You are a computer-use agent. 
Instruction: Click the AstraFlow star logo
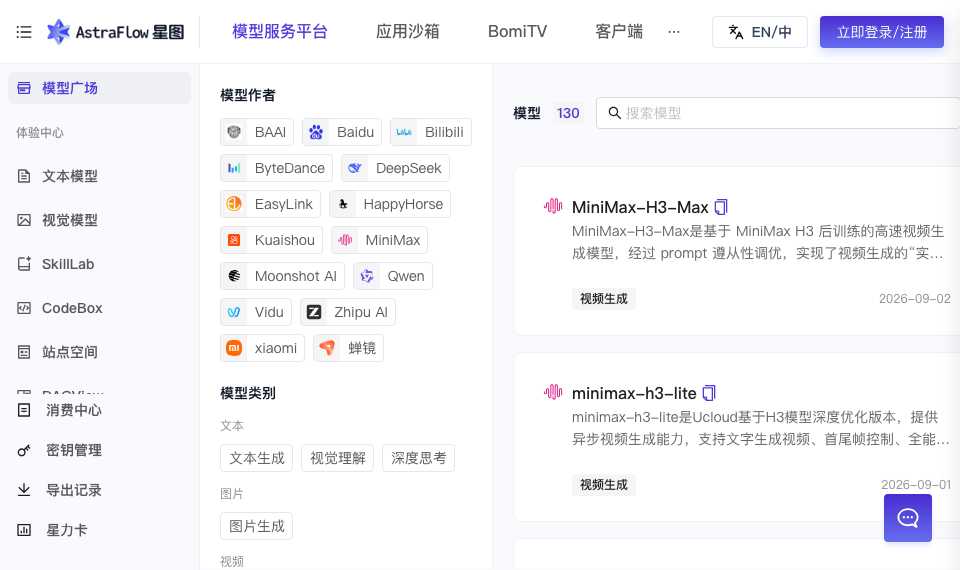click(58, 32)
